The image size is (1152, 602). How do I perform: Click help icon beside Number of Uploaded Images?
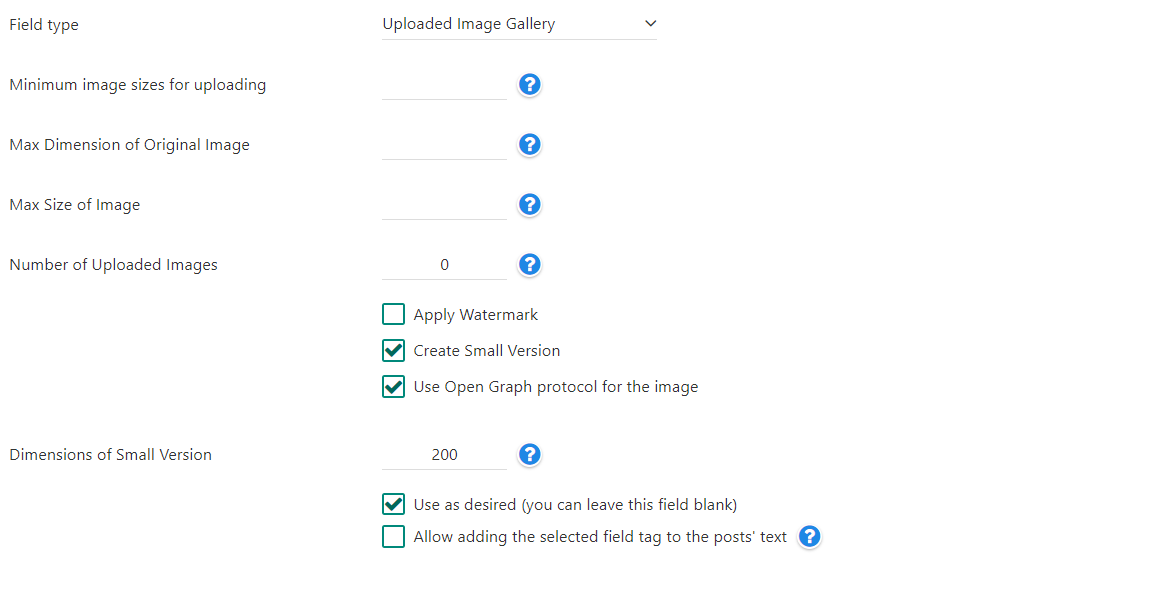530,265
